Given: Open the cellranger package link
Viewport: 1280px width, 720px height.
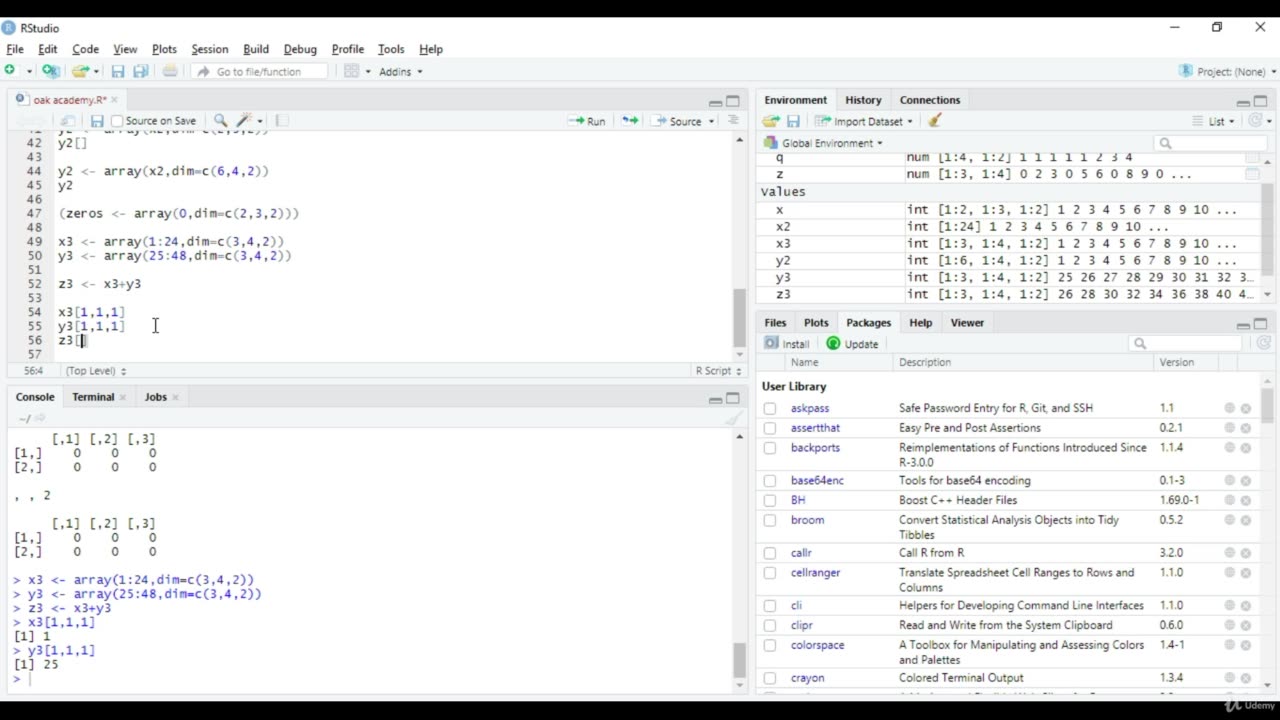Looking at the screenshot, I should pyautogui.click(x=815, y=573).
